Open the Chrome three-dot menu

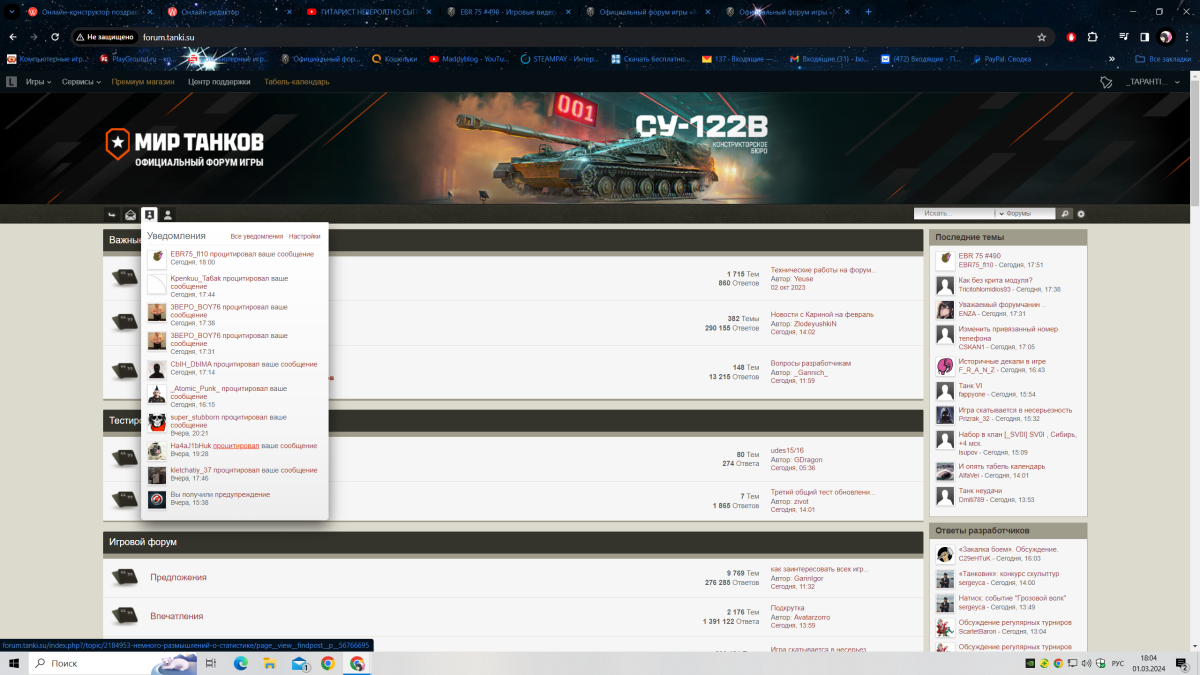pyautogui.click(x=1187, y=36)
